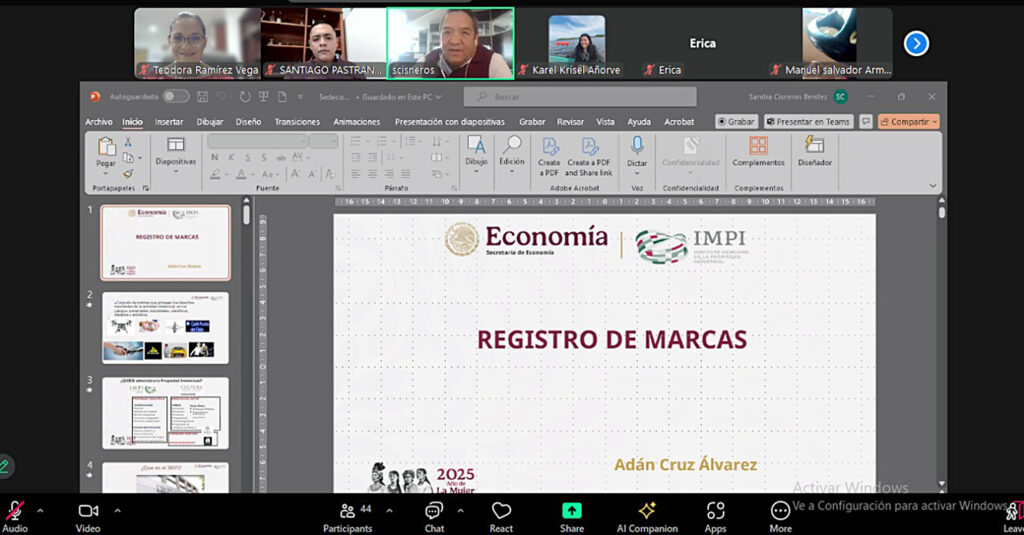Select slide 2 thumbnail

(165, 328)
